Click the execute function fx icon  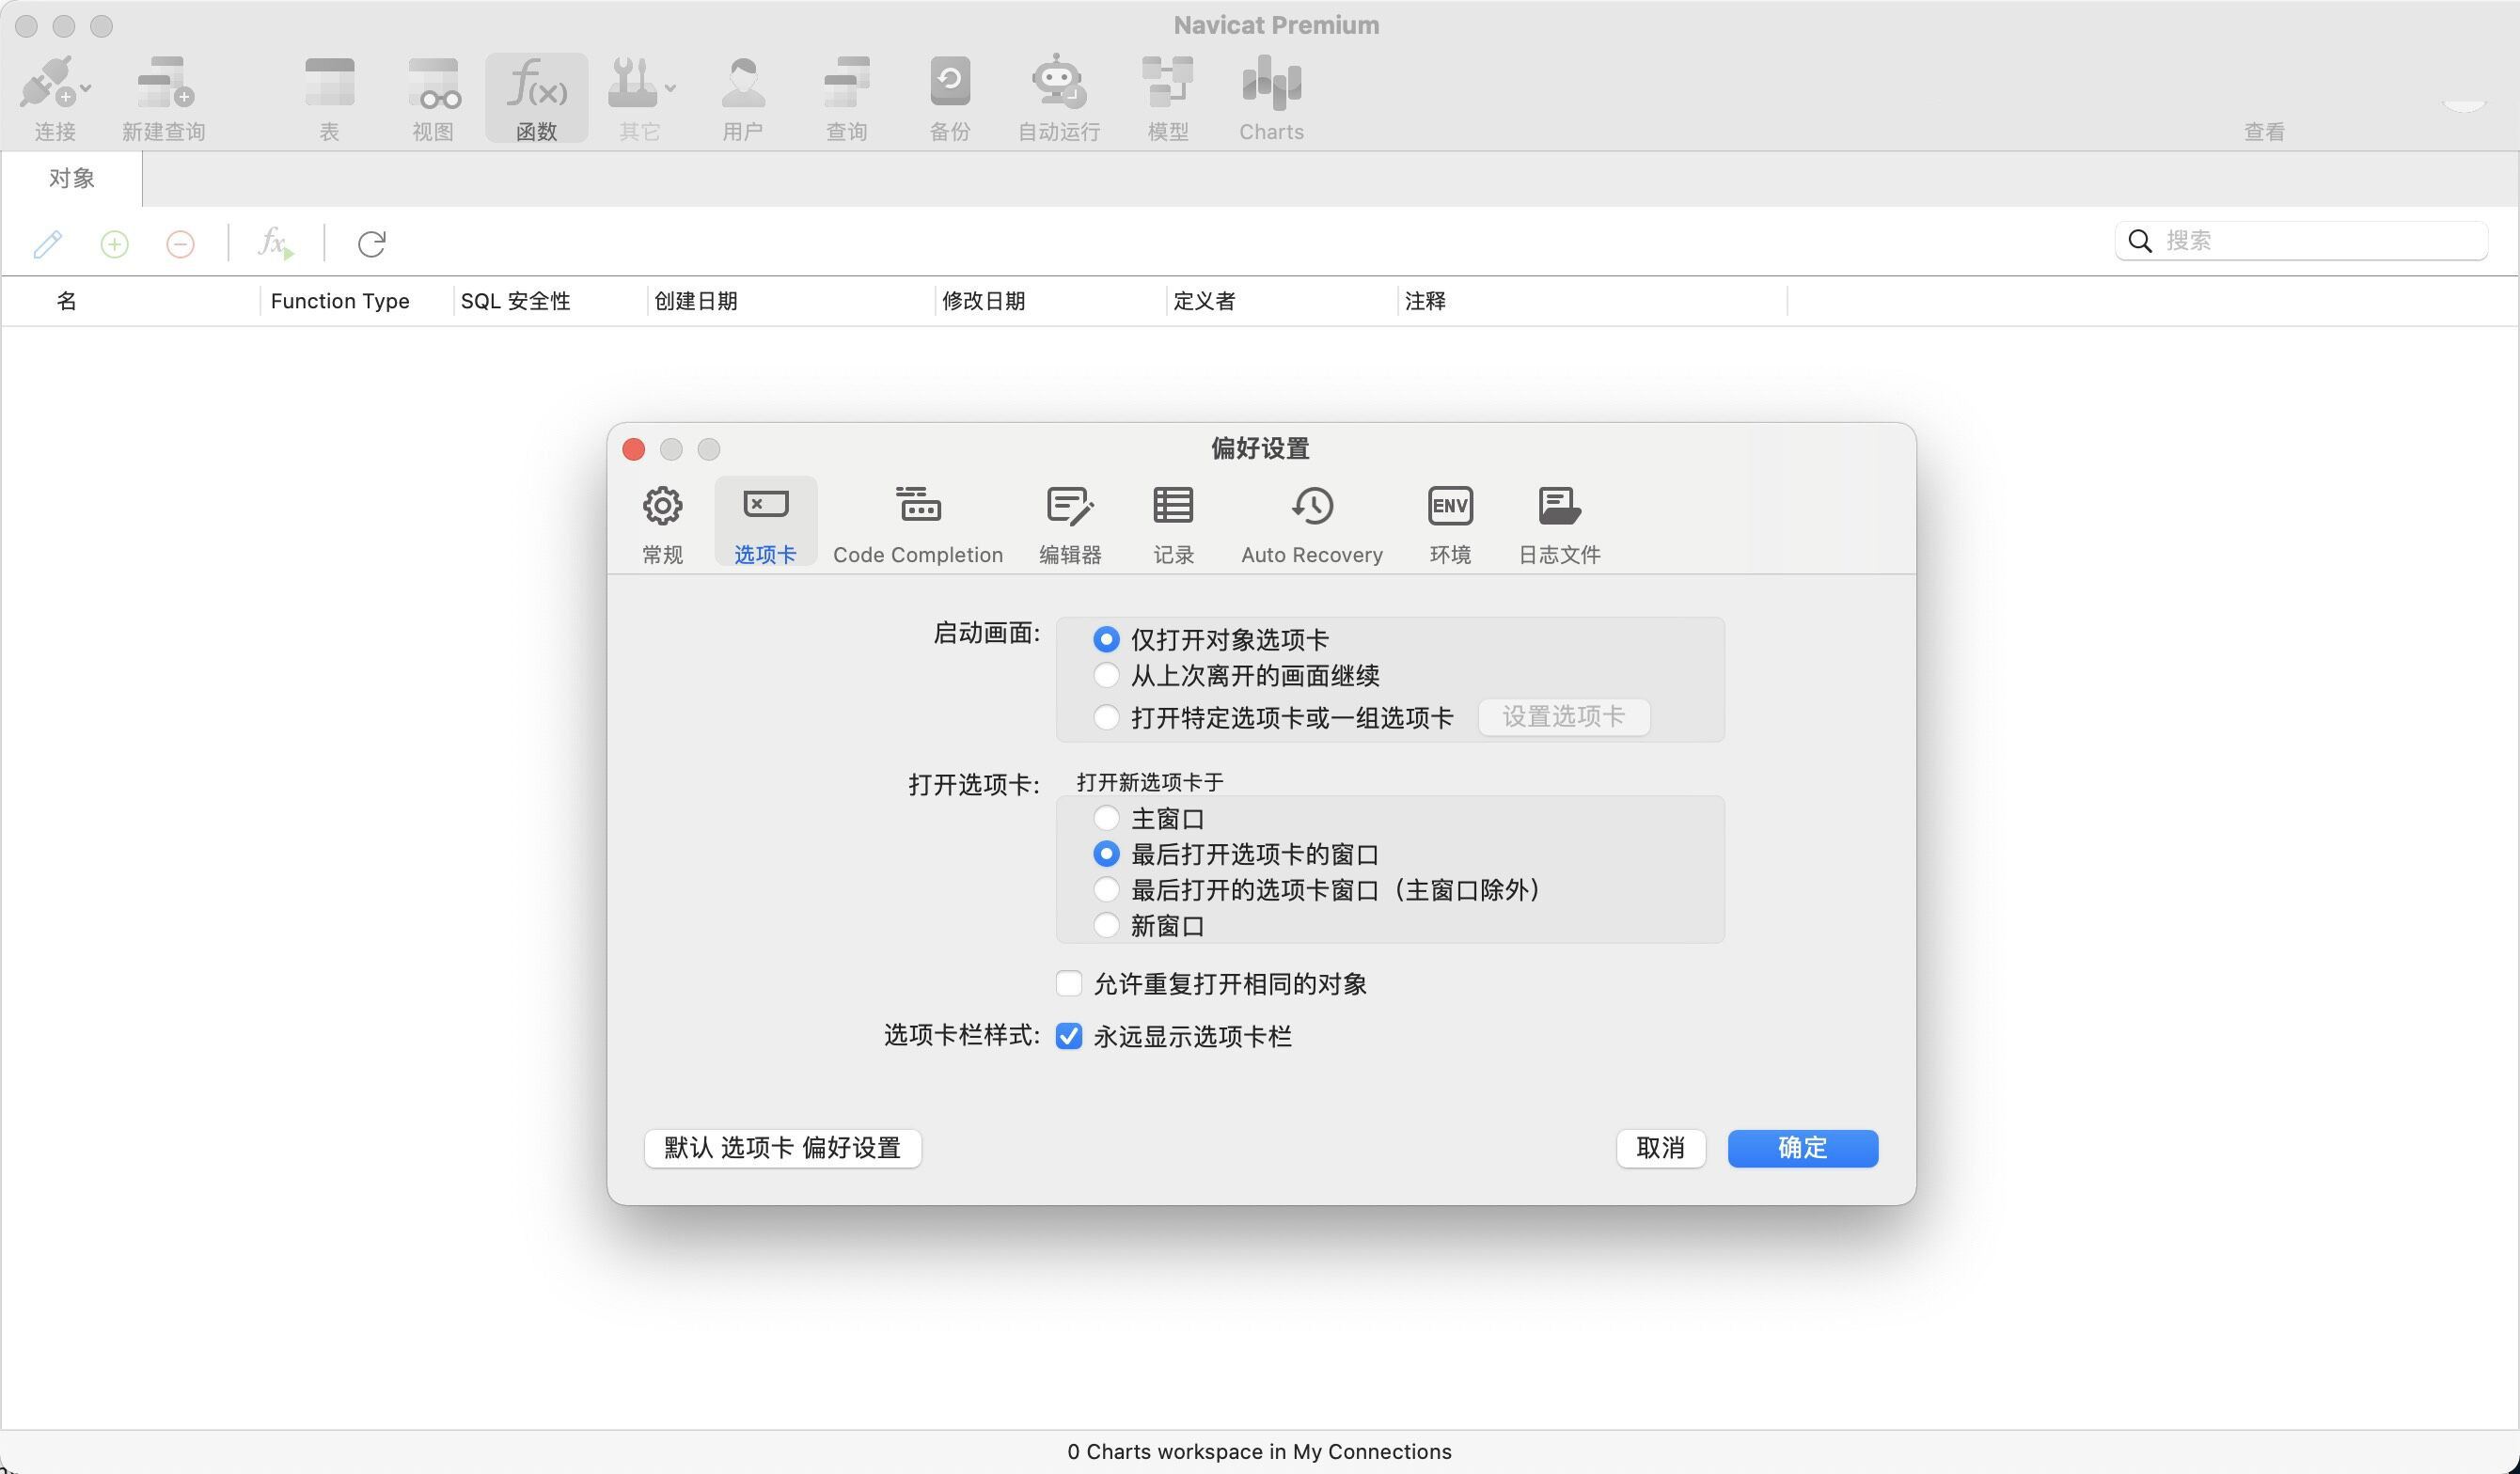276,243
